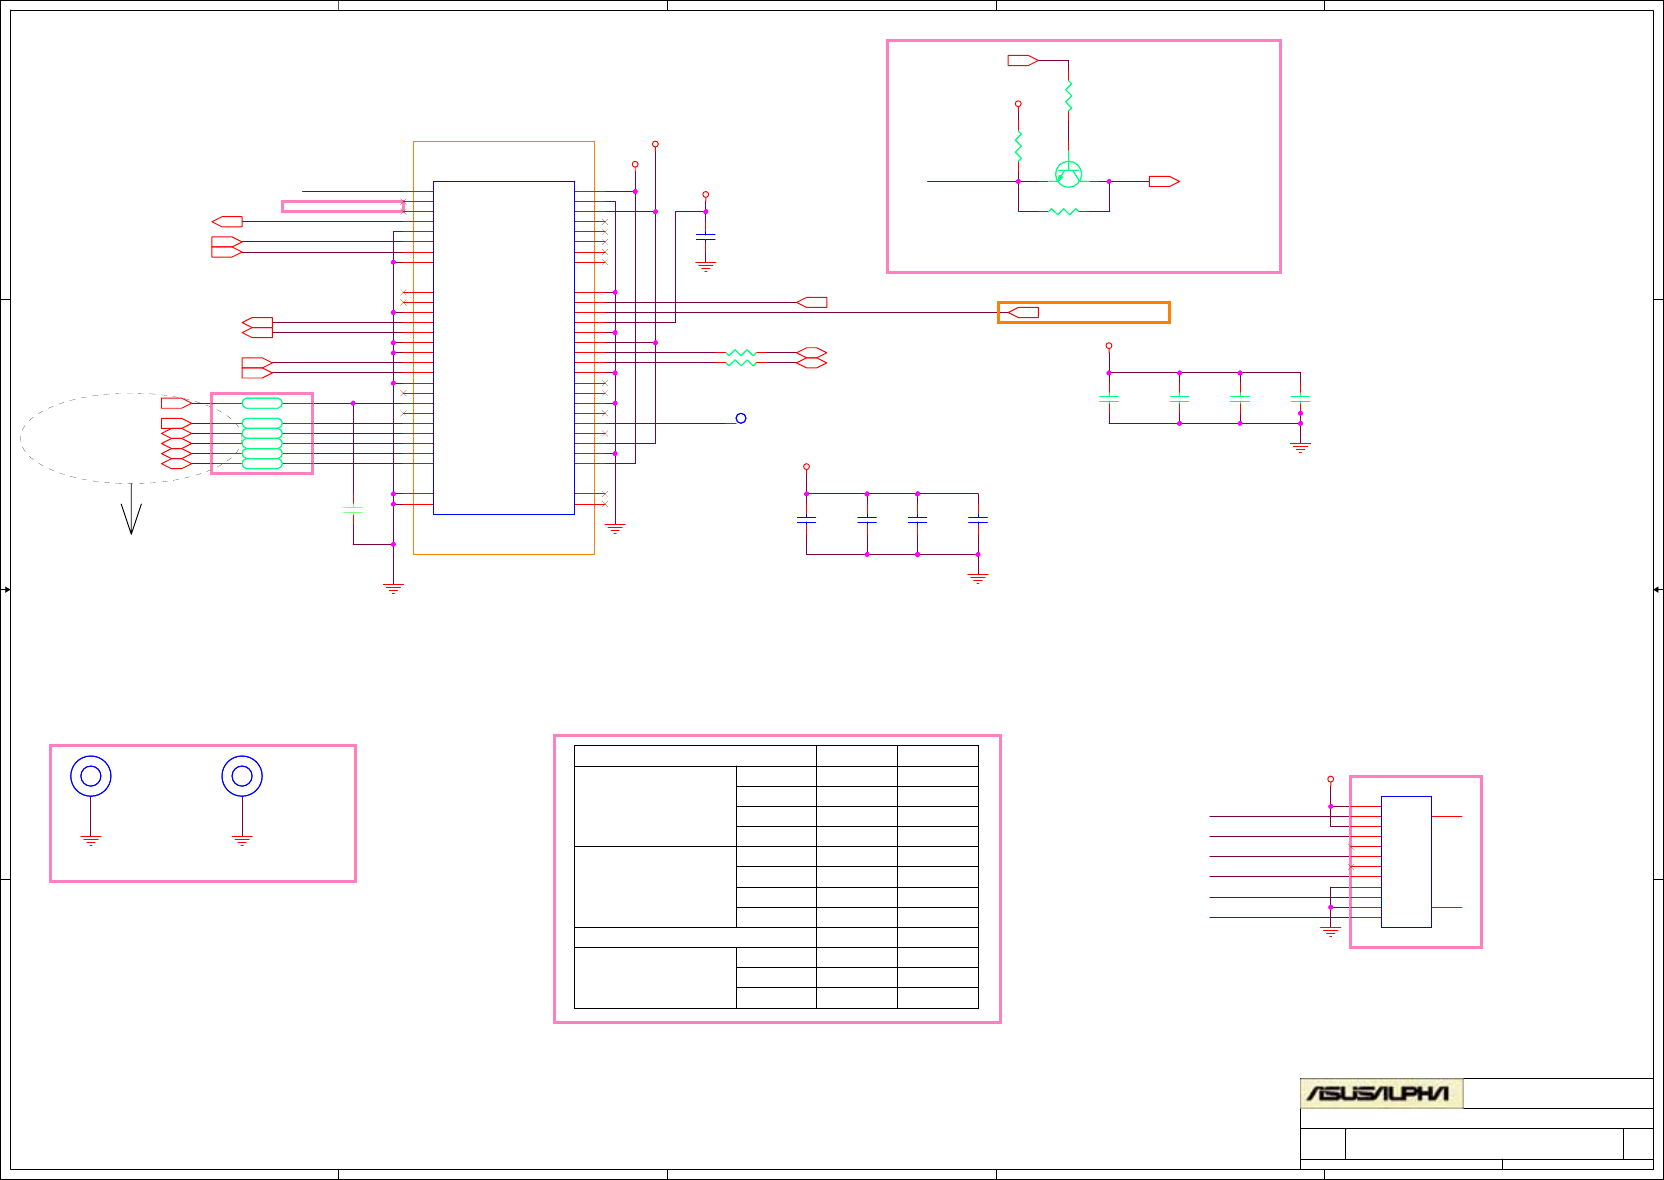Click the orange highlighted net label box
The height and width of the screenshot is (1180, 1664).
[1084, 312]
